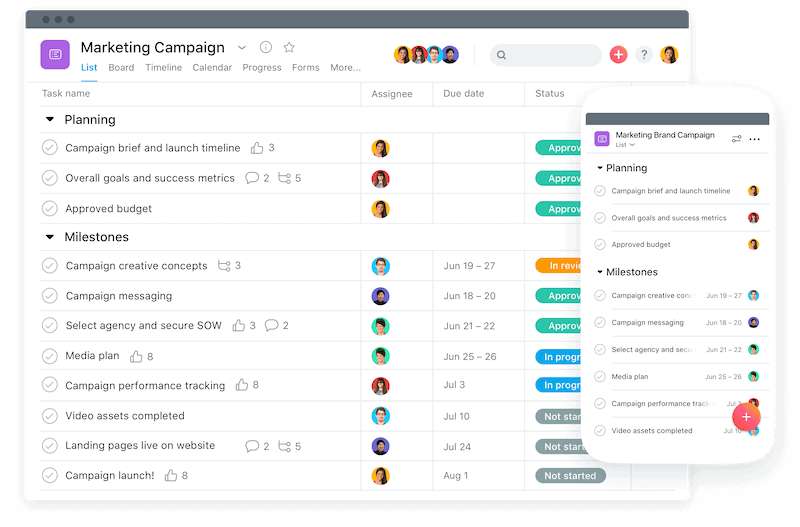Switch to the Board tab
The image size is (800, 527).
click(x=121, y=67)
